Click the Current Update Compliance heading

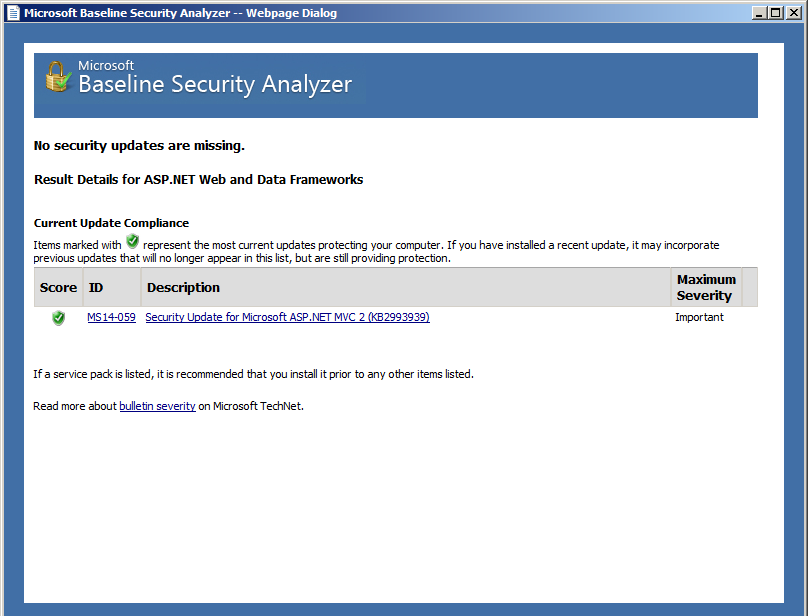[x=111, y=223]
